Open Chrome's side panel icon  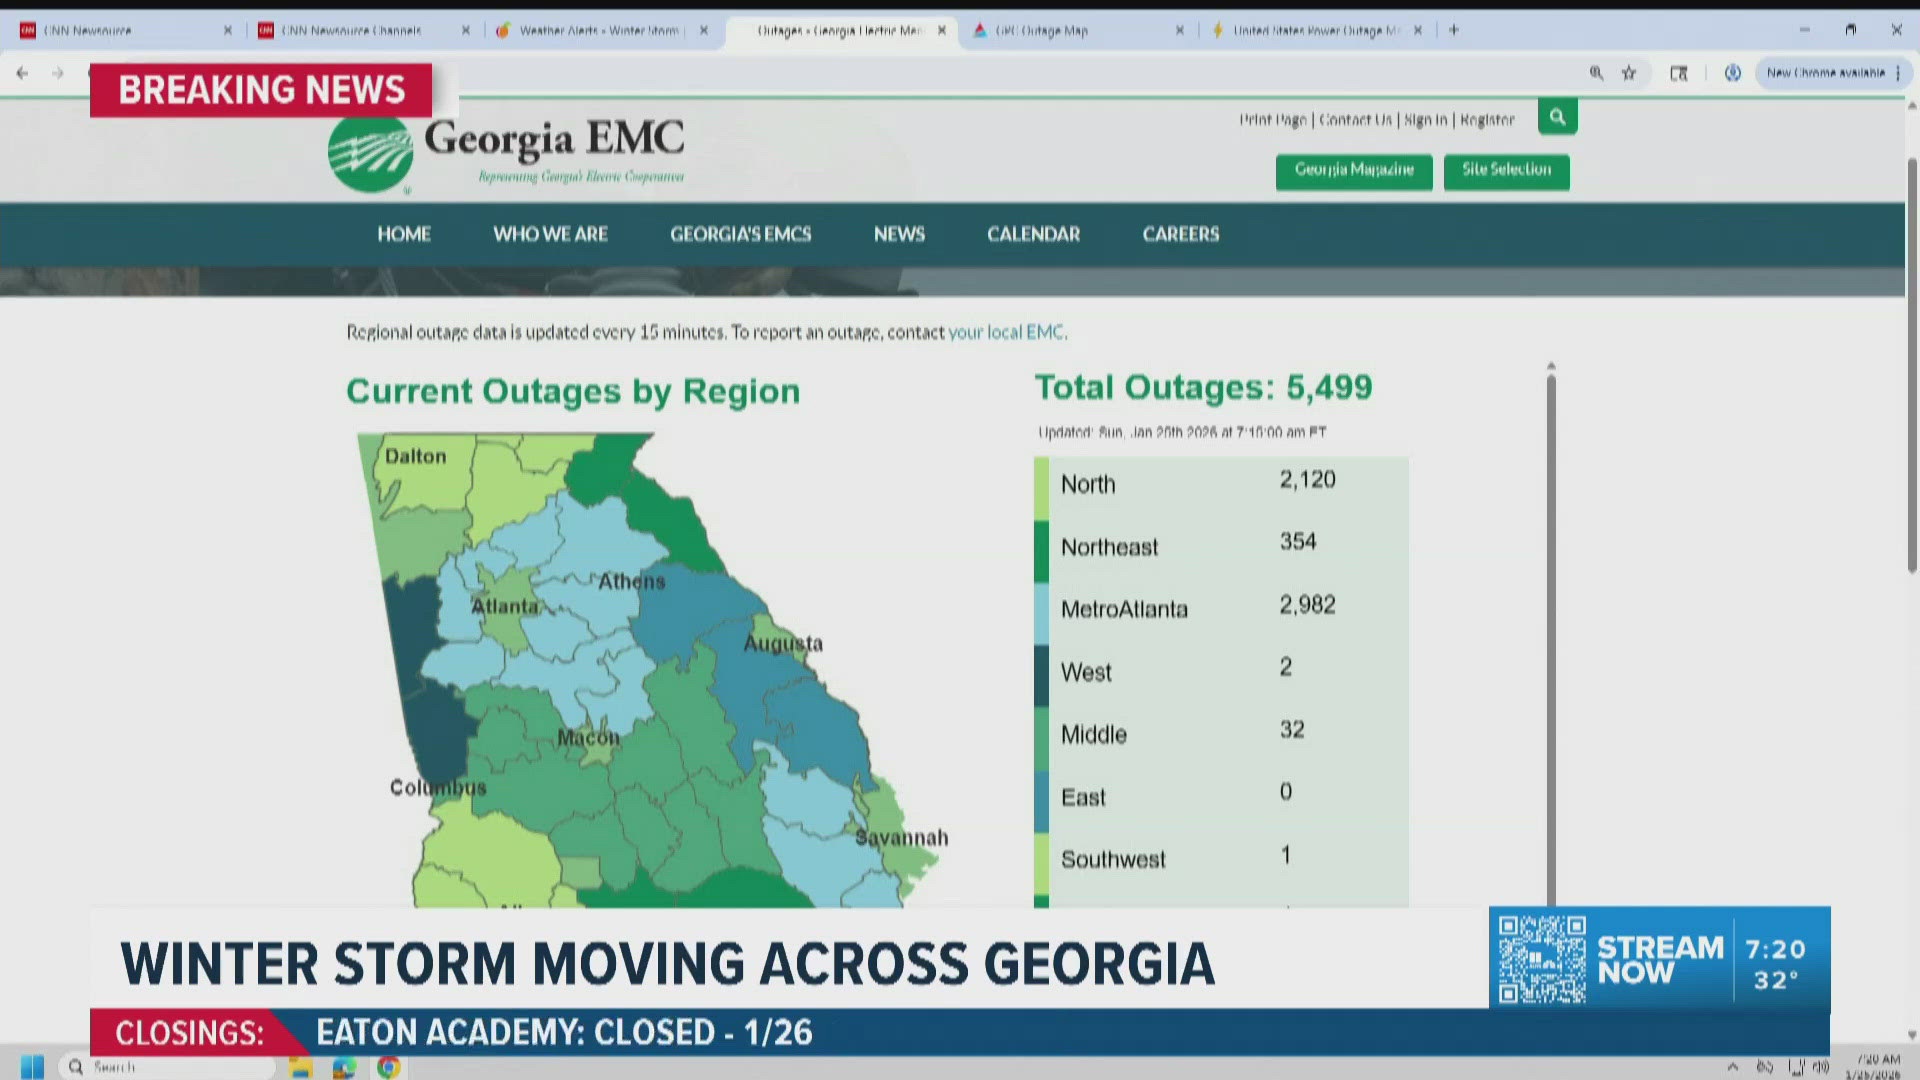point(1678,73)
